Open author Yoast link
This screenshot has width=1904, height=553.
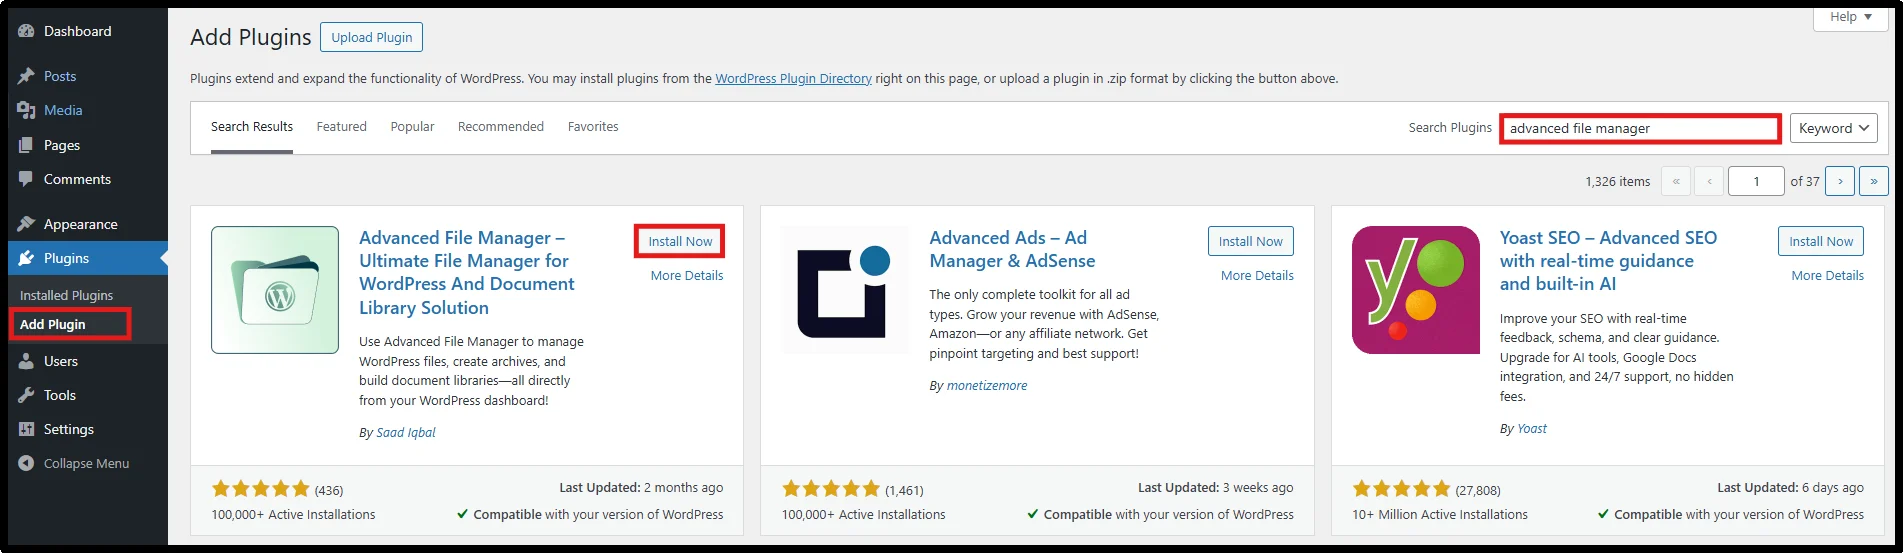tap(1532, 428)
